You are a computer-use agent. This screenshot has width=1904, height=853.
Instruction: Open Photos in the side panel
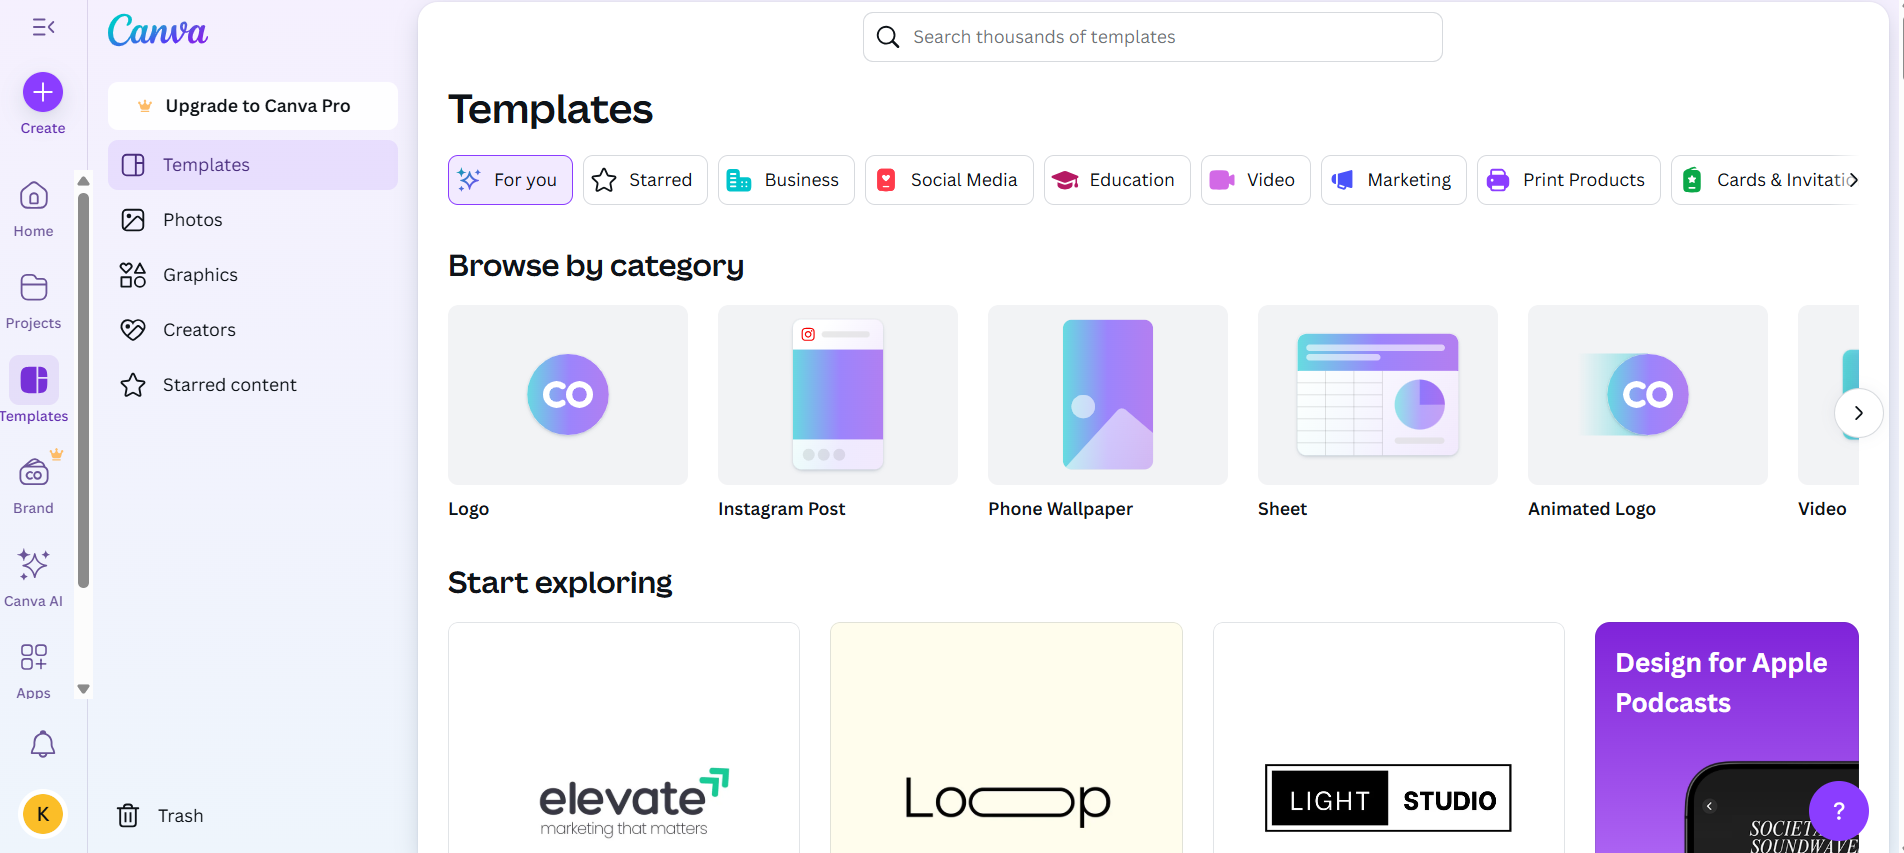point(253,220)
